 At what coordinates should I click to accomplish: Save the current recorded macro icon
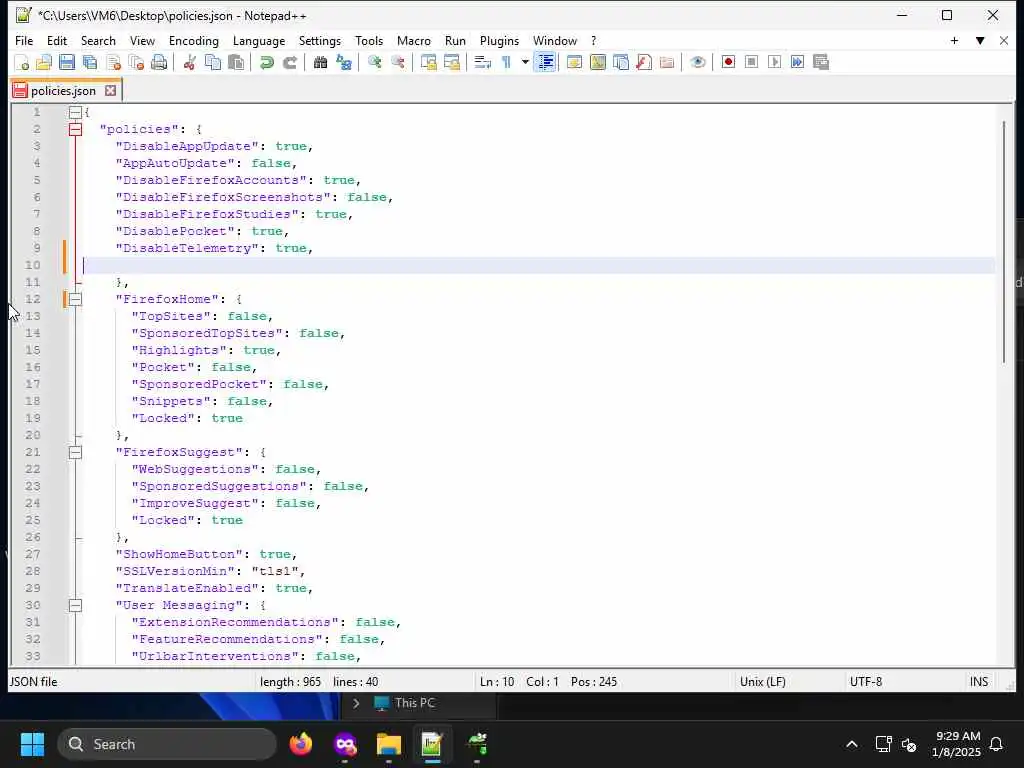821,62
